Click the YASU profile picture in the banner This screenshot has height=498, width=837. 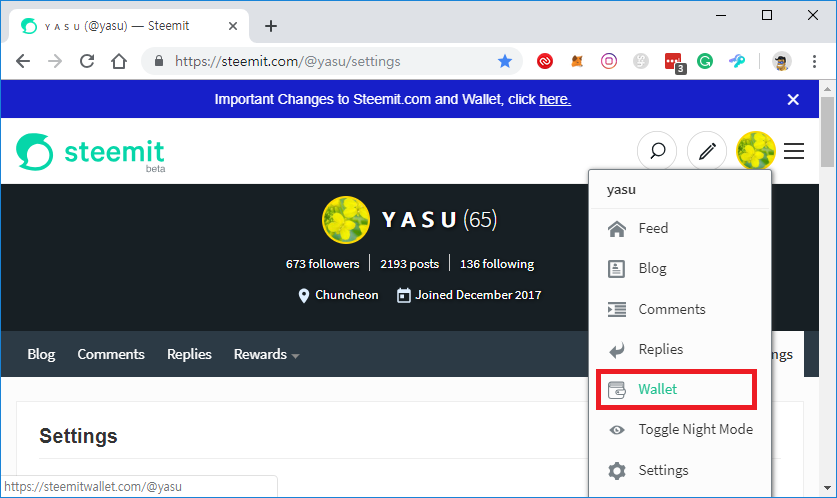pyautogui.click(x=346, y=220)
